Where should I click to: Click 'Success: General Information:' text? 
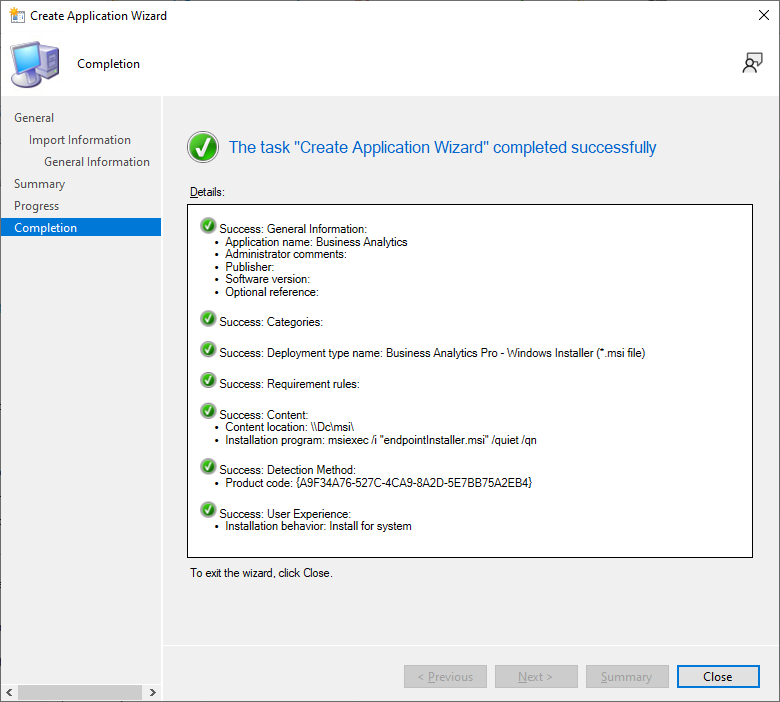(293, 229)
